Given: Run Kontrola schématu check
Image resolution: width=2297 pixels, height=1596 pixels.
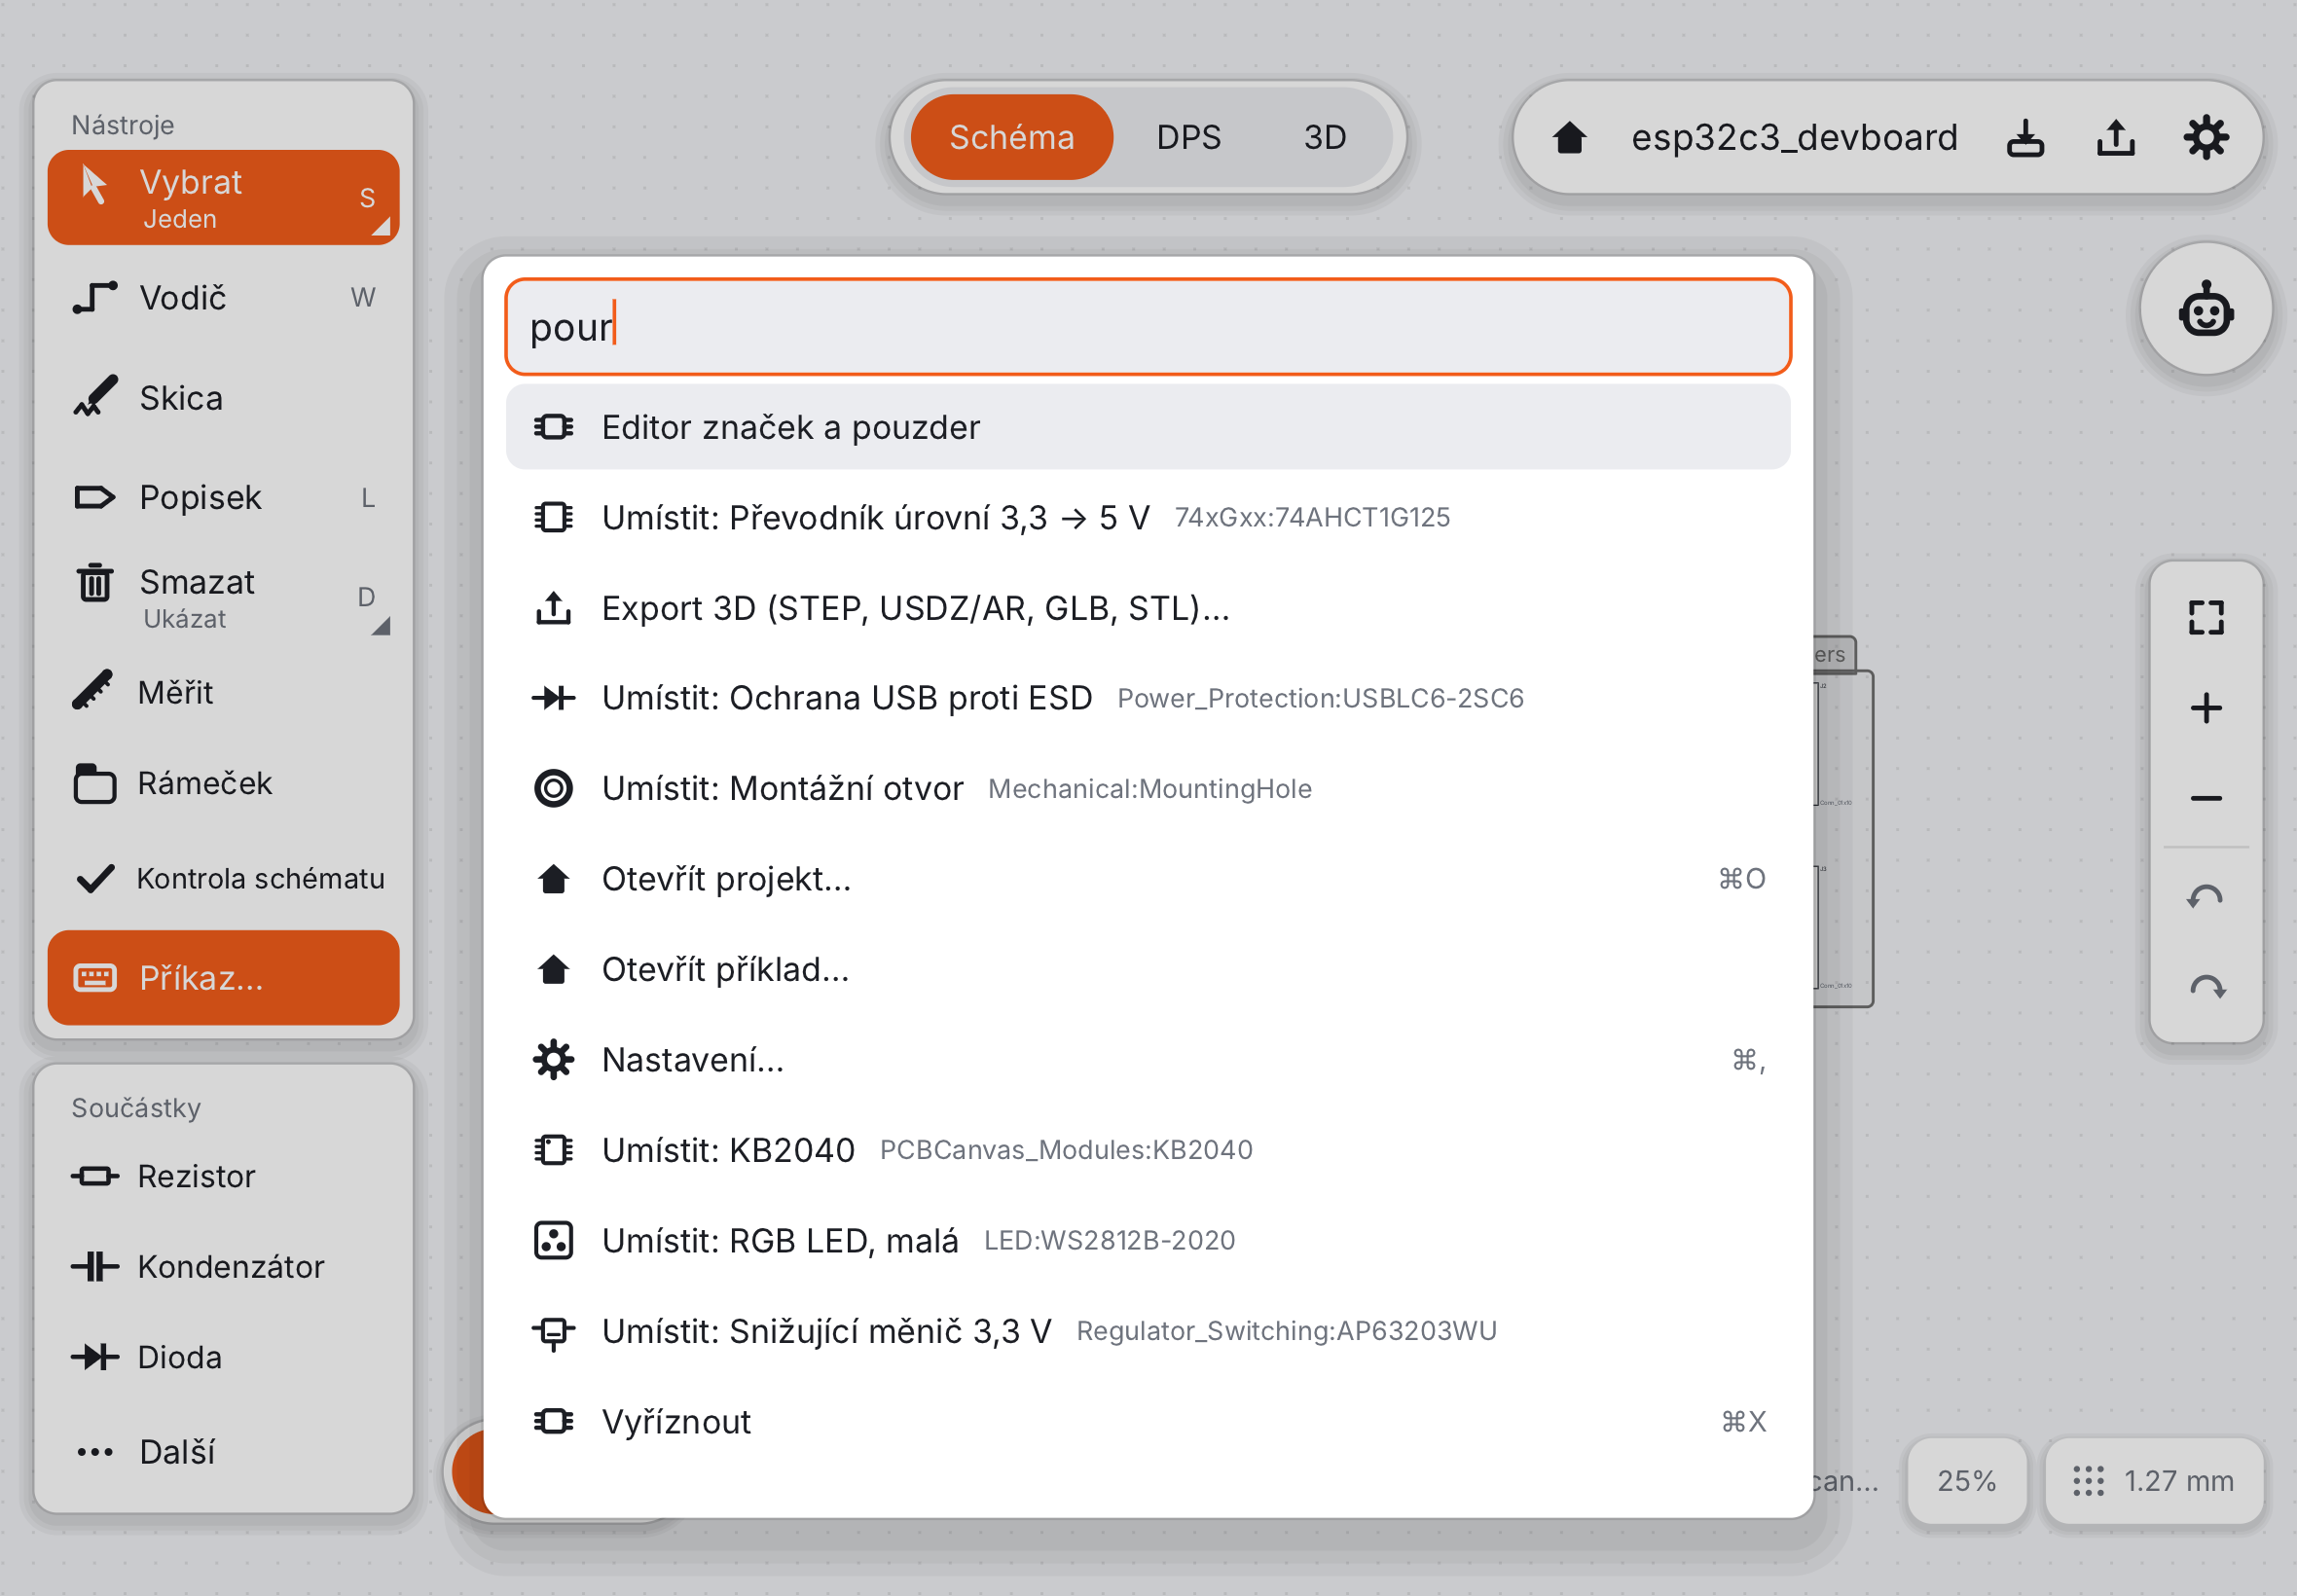Looking at the screenshot, I should (223, 878).
